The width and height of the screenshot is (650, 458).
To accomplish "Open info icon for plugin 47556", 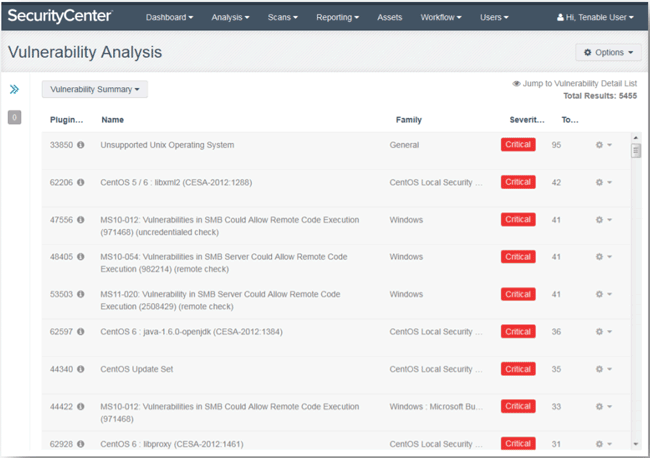I will [81, 220].
